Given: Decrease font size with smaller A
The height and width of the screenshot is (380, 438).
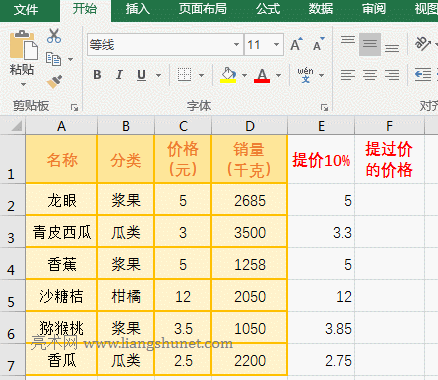Looking at the screenshot, I should [x=318, y=44].
